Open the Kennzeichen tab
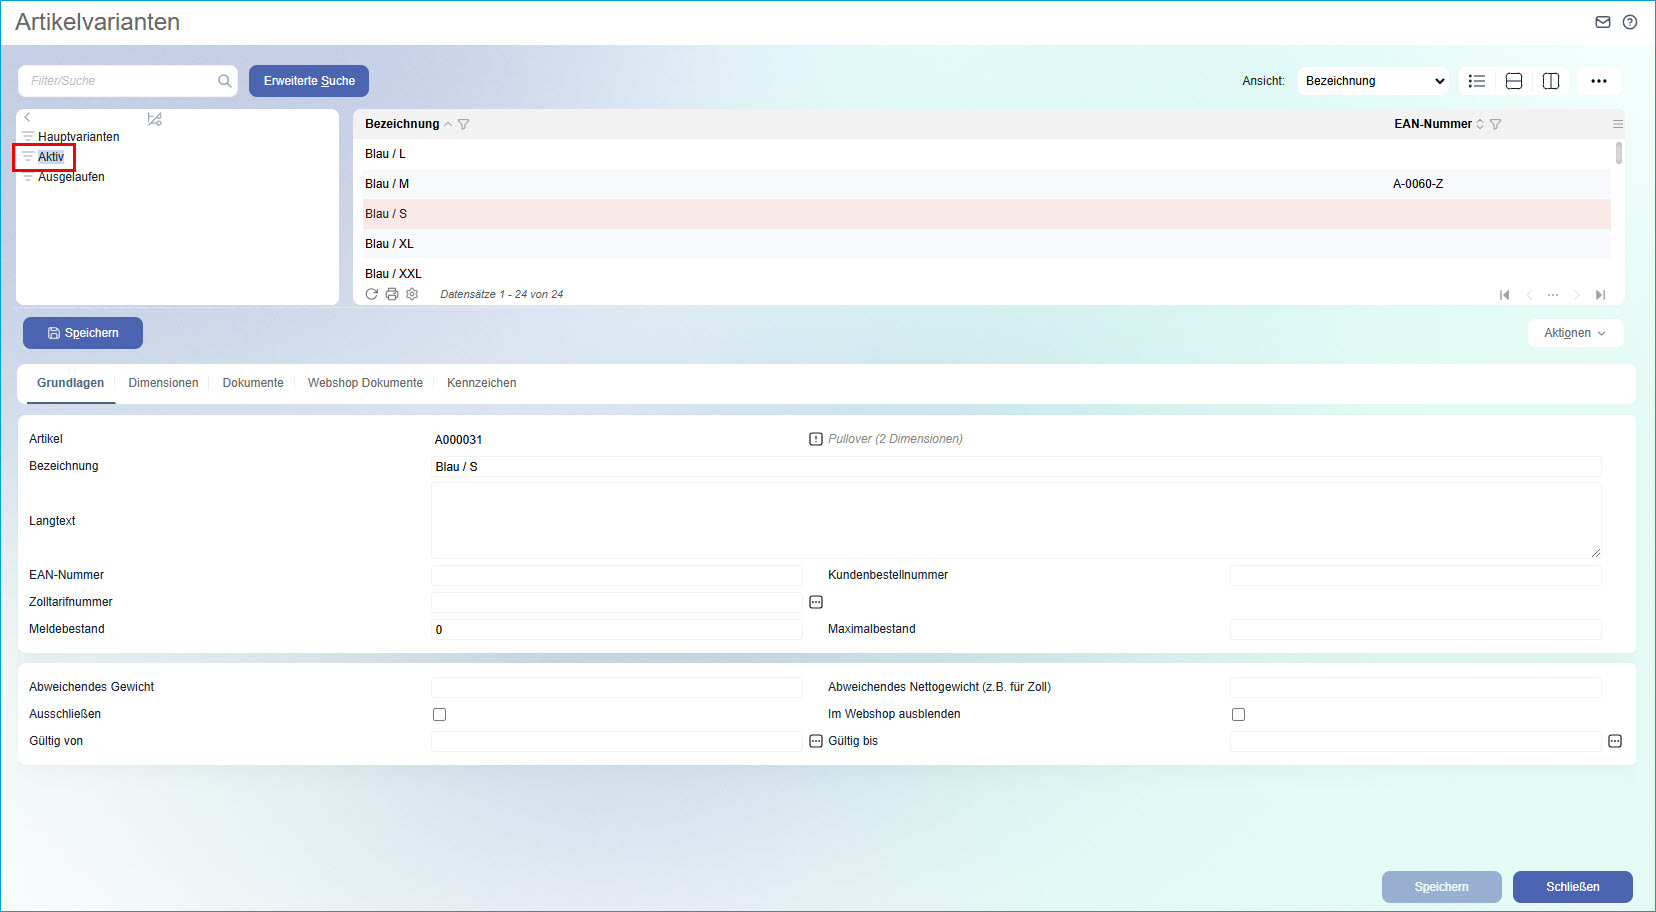The width and height of the screenshot is (1656, 912). click(x=482, y=383)
